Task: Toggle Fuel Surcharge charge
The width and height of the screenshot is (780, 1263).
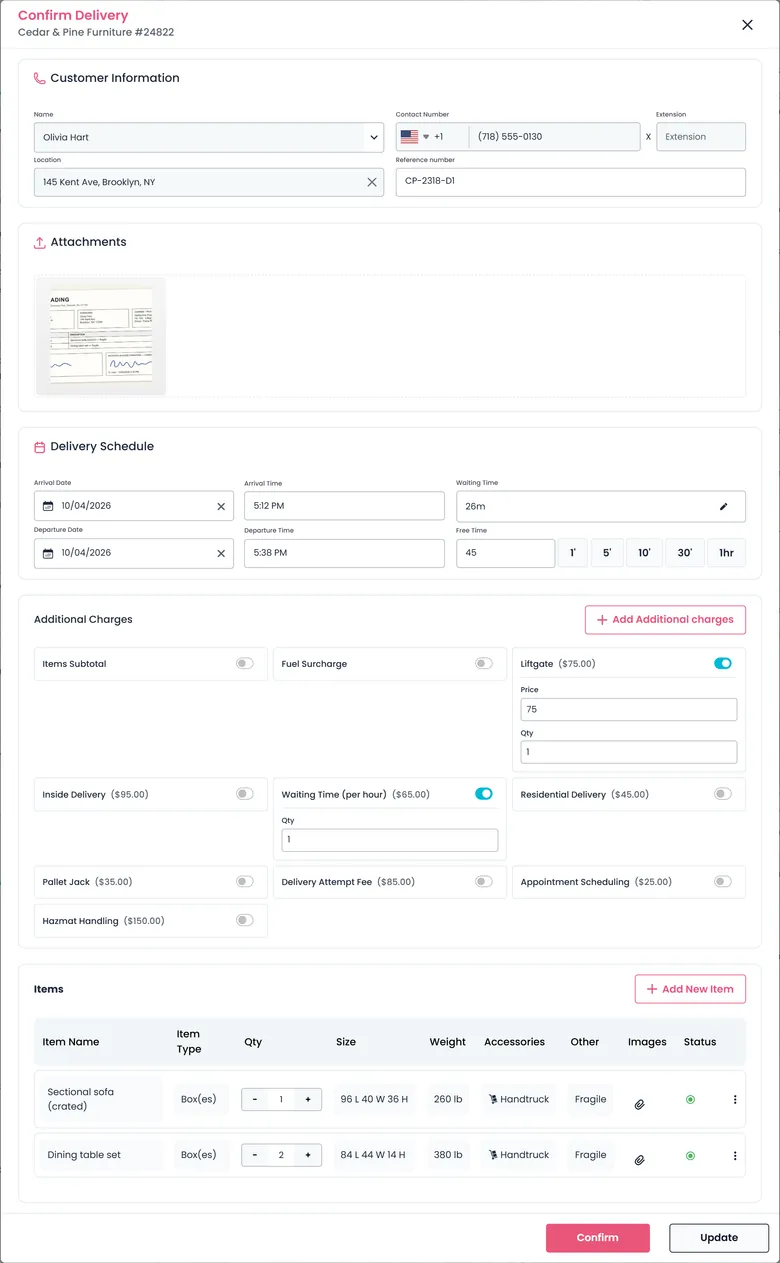Action: coord(484,664)
